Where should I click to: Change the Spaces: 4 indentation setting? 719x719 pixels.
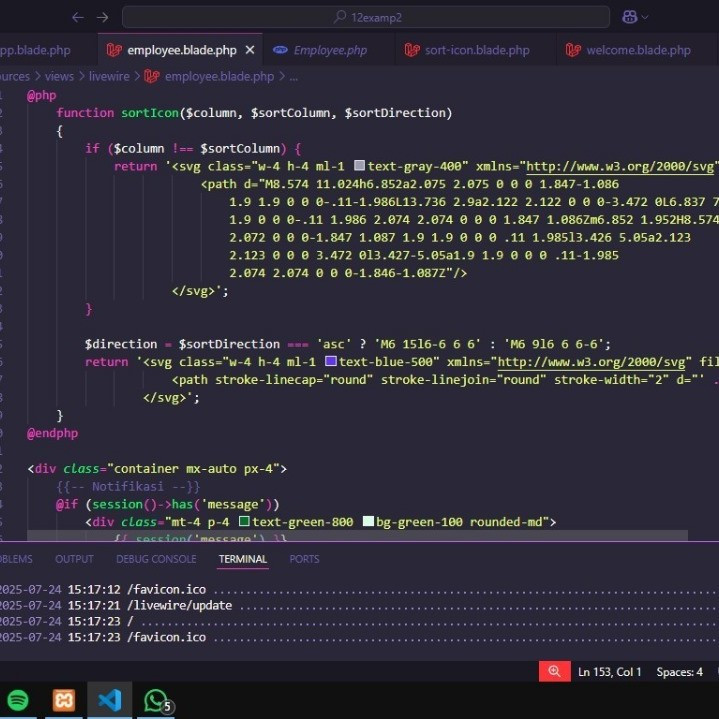[679, 672]
